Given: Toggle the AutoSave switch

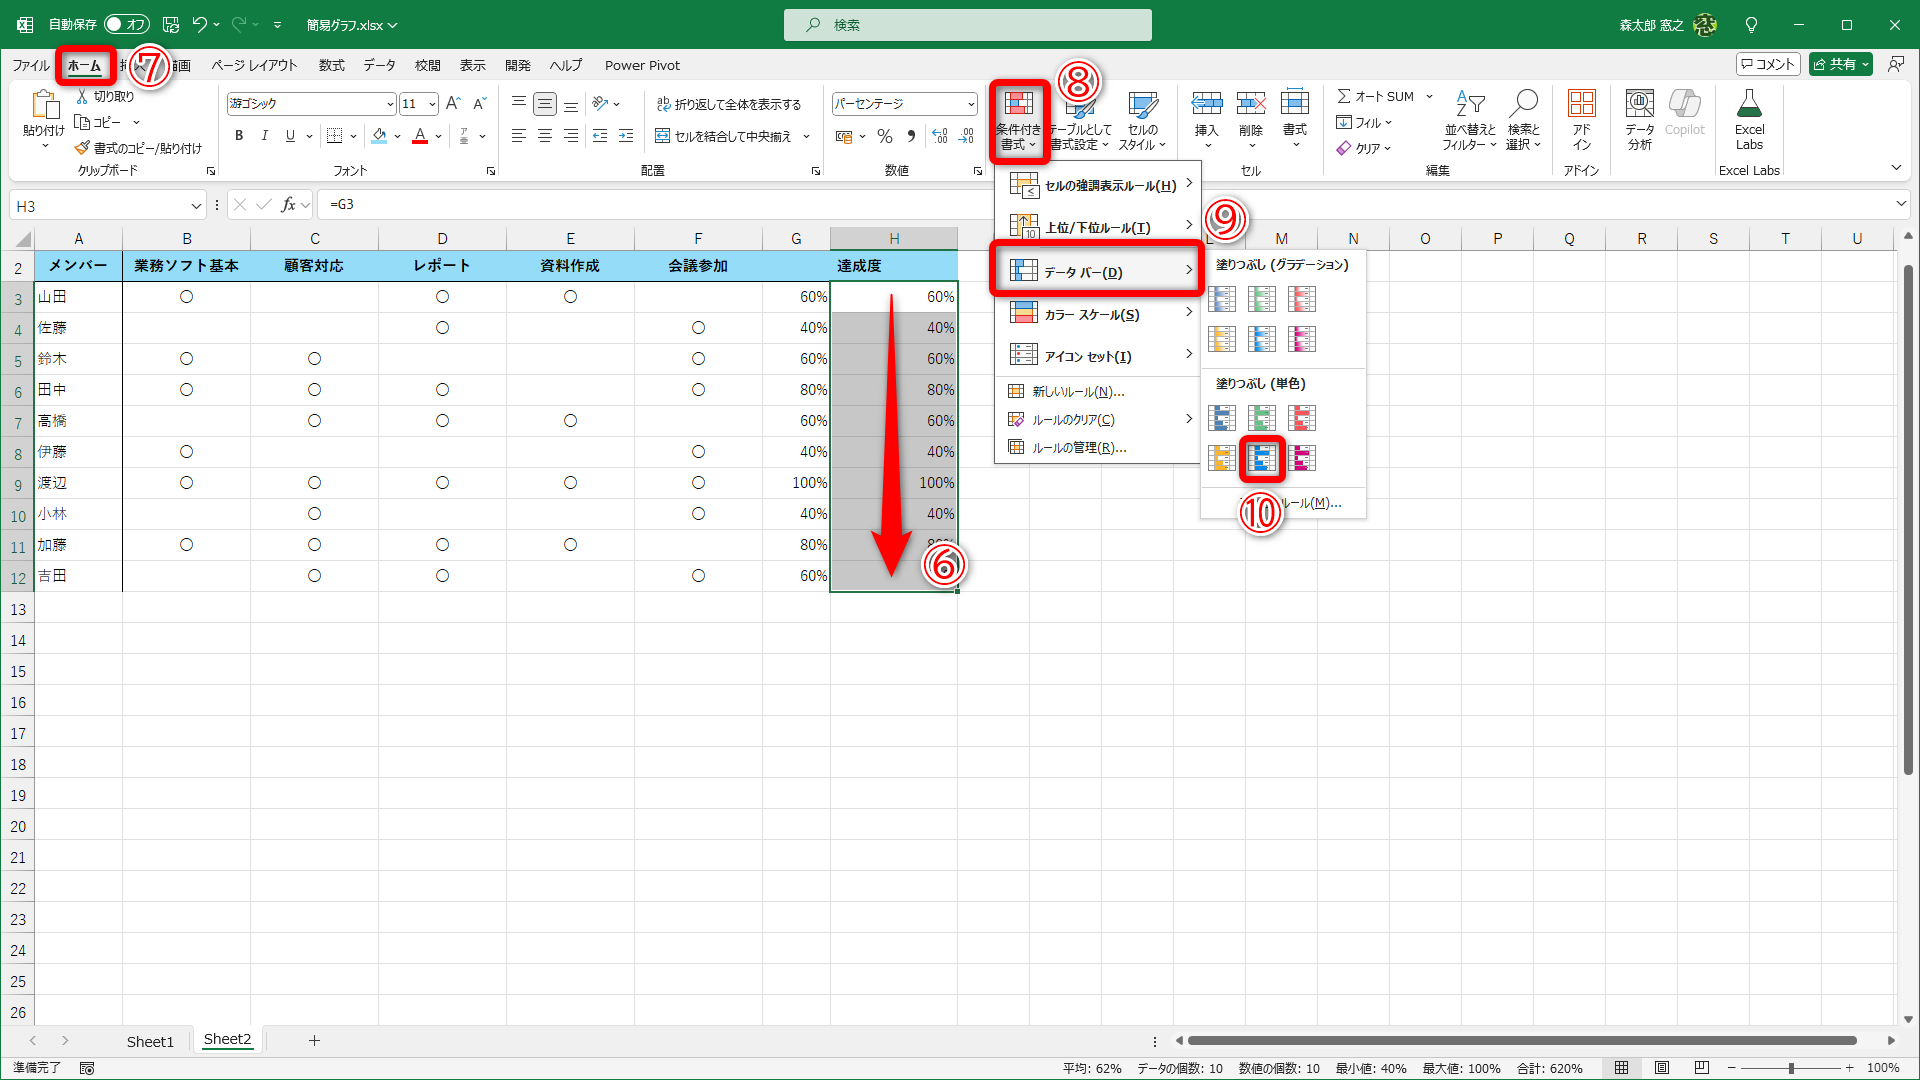Looking at the screenshot, I should 126,24.
